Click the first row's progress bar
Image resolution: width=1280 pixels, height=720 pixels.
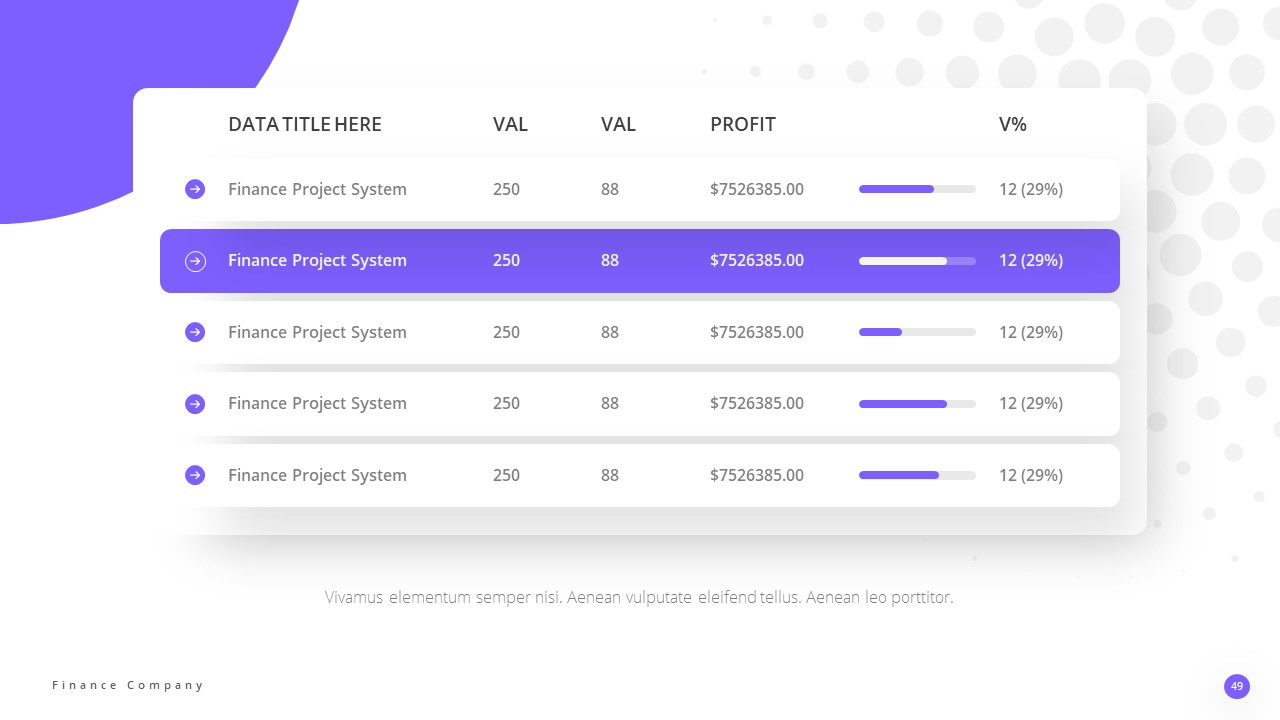pyautogui.click(x=917, y=189)
